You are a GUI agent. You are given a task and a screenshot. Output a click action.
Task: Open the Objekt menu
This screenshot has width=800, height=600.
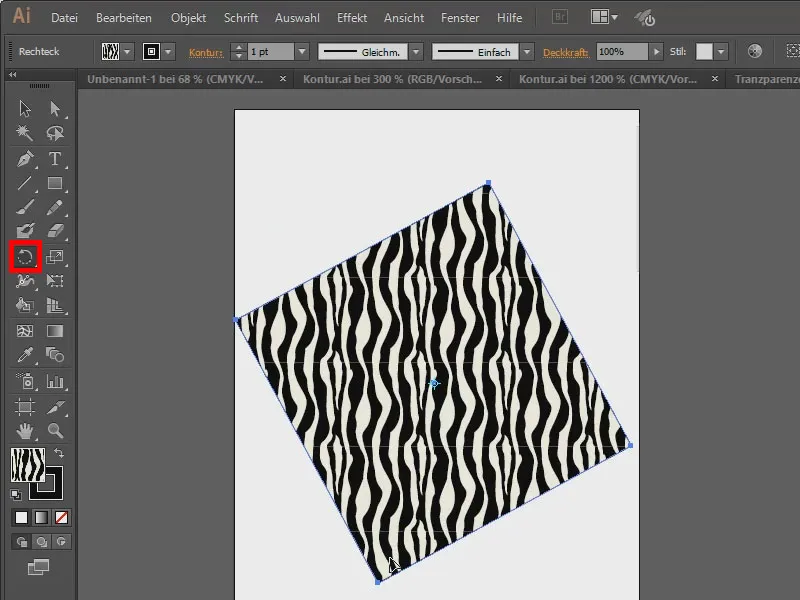188,18
